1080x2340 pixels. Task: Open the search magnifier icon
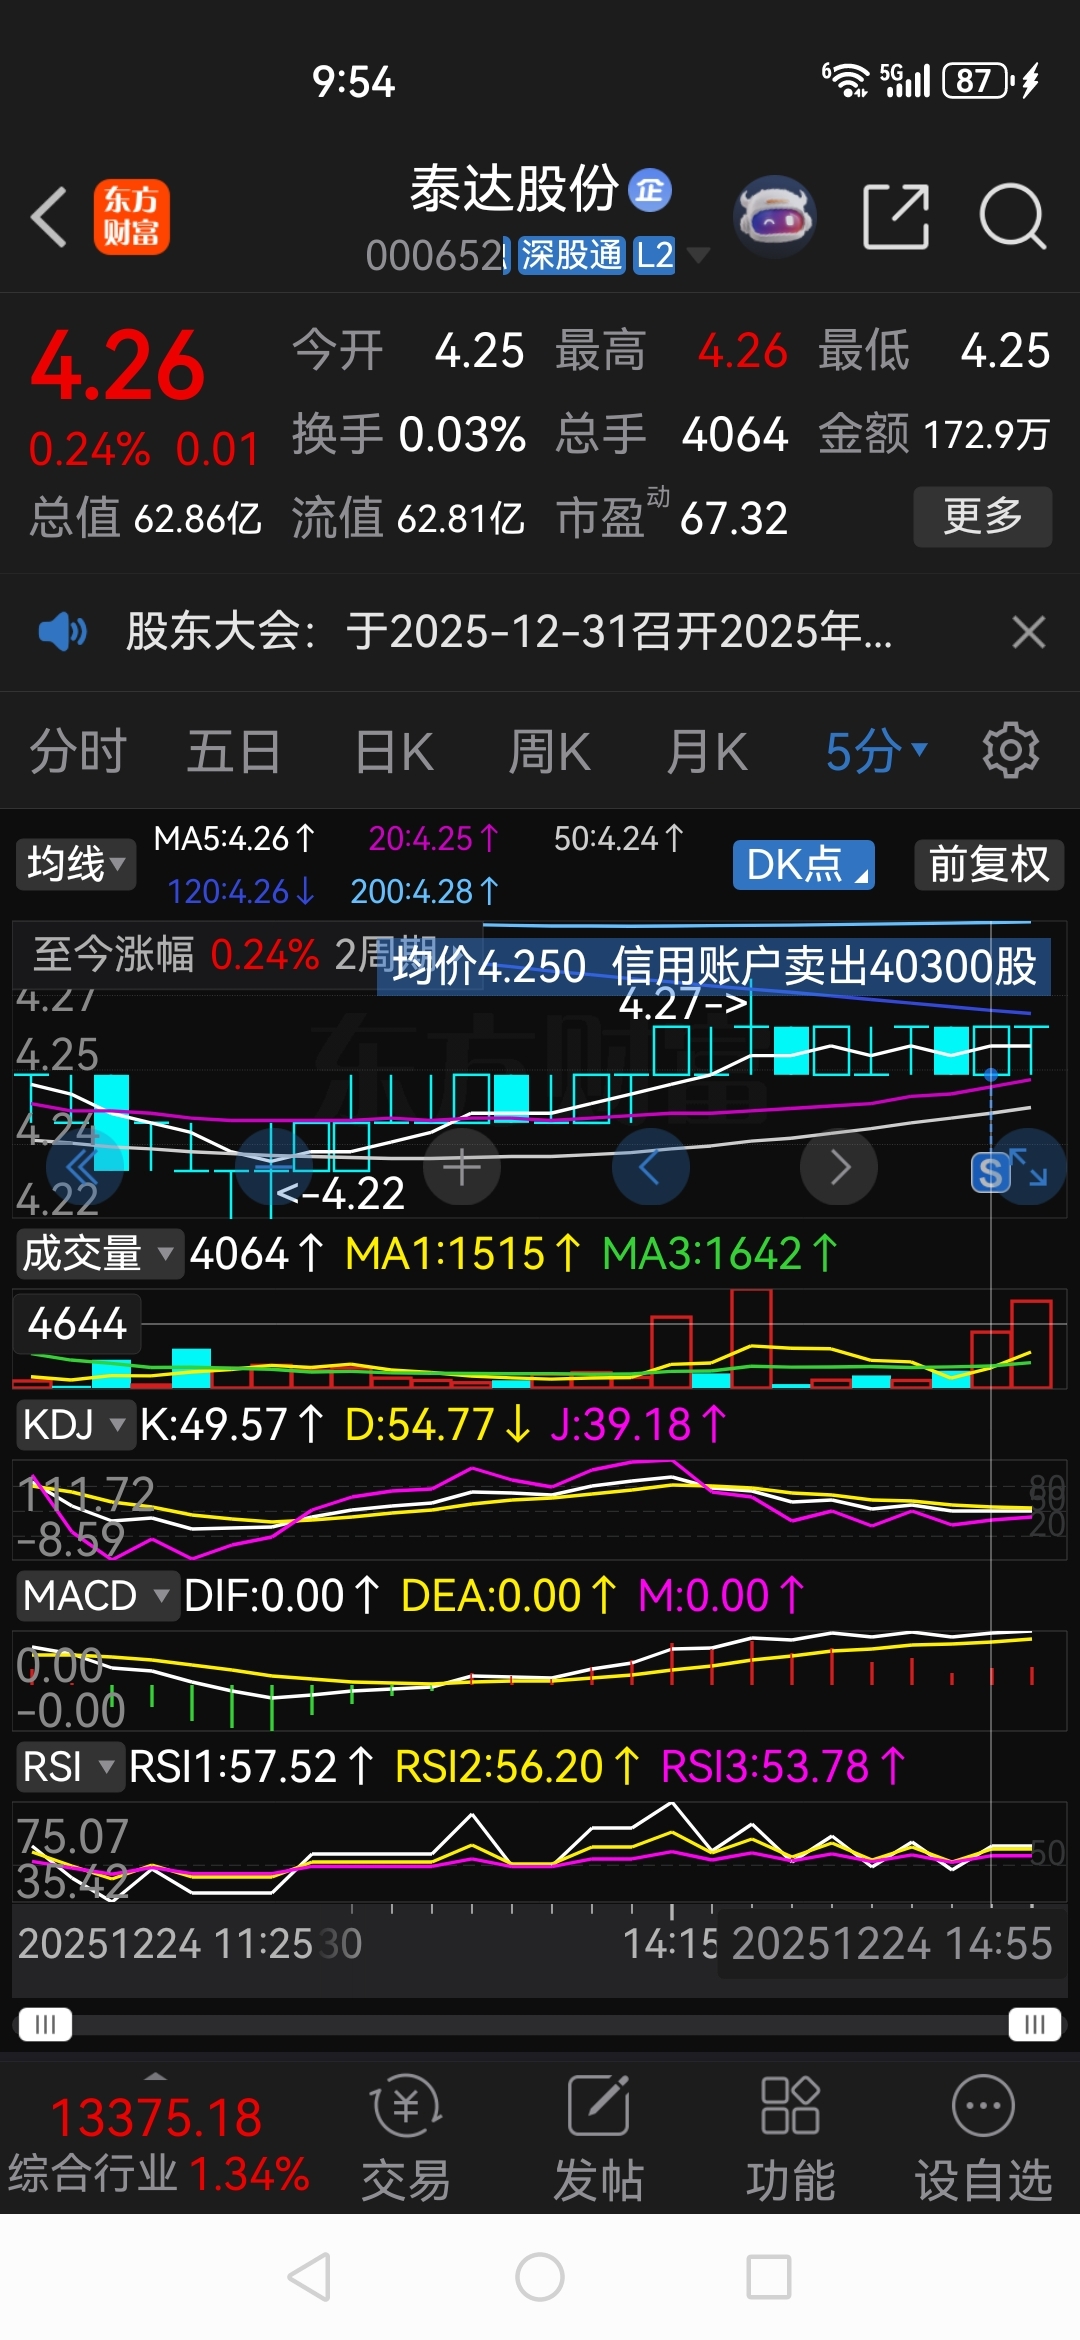tap(1012, 216)
